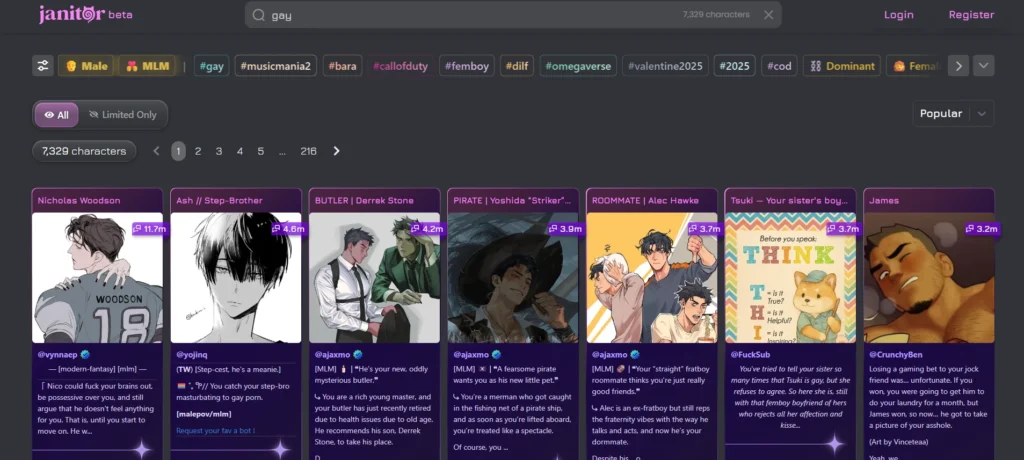The width and height of the screenshot is (1024, 460).
Task: Open the Popular sort dropdown
Action: click(x=953, y=114)
